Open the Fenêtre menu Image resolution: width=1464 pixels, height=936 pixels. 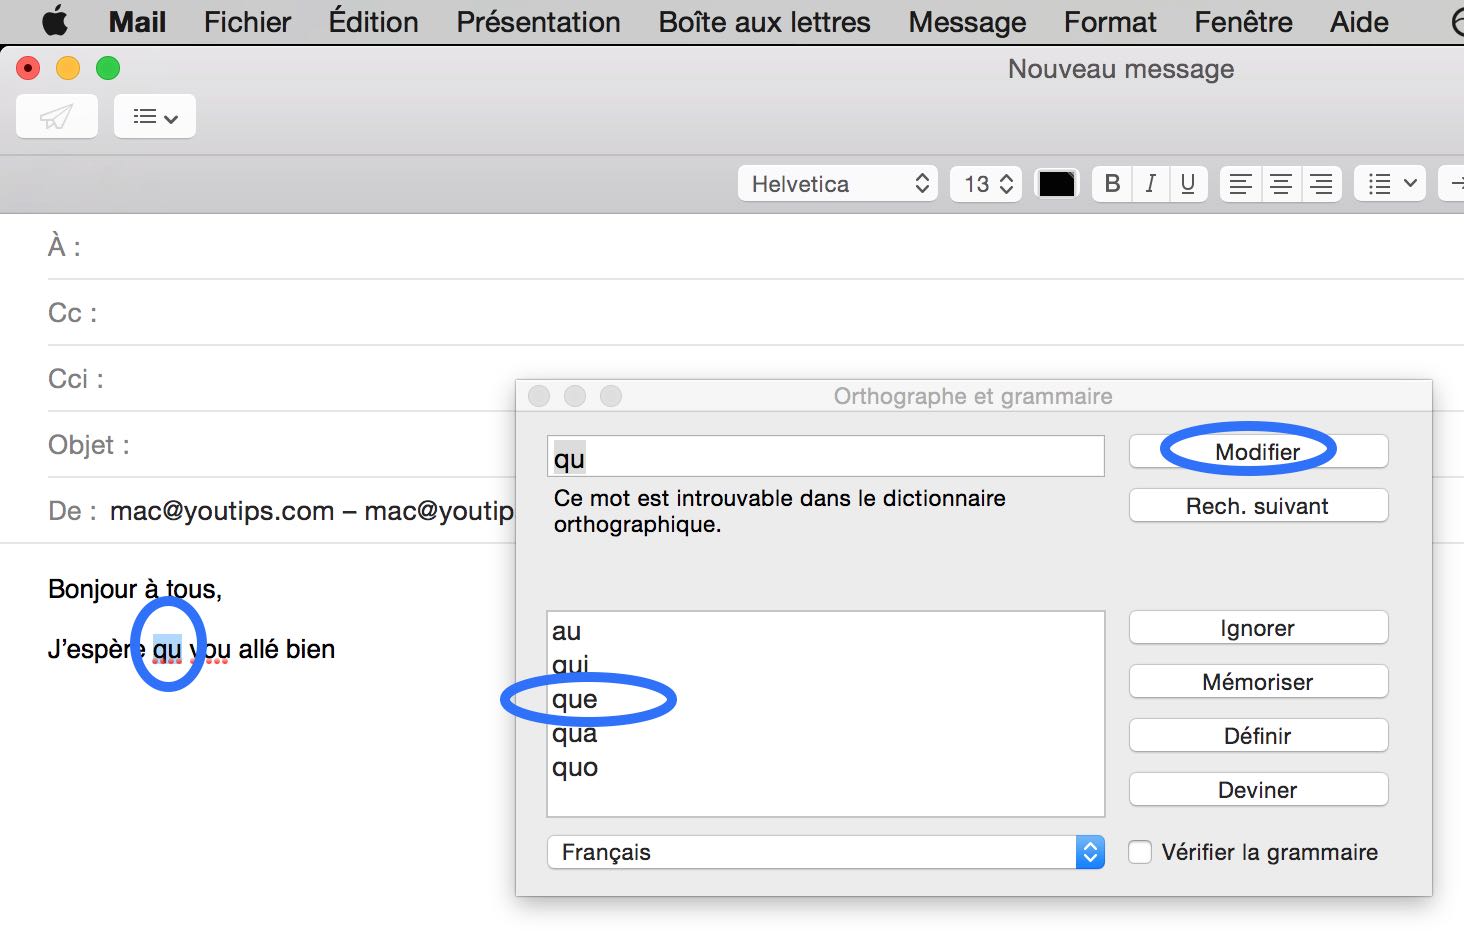(1243, 22)
